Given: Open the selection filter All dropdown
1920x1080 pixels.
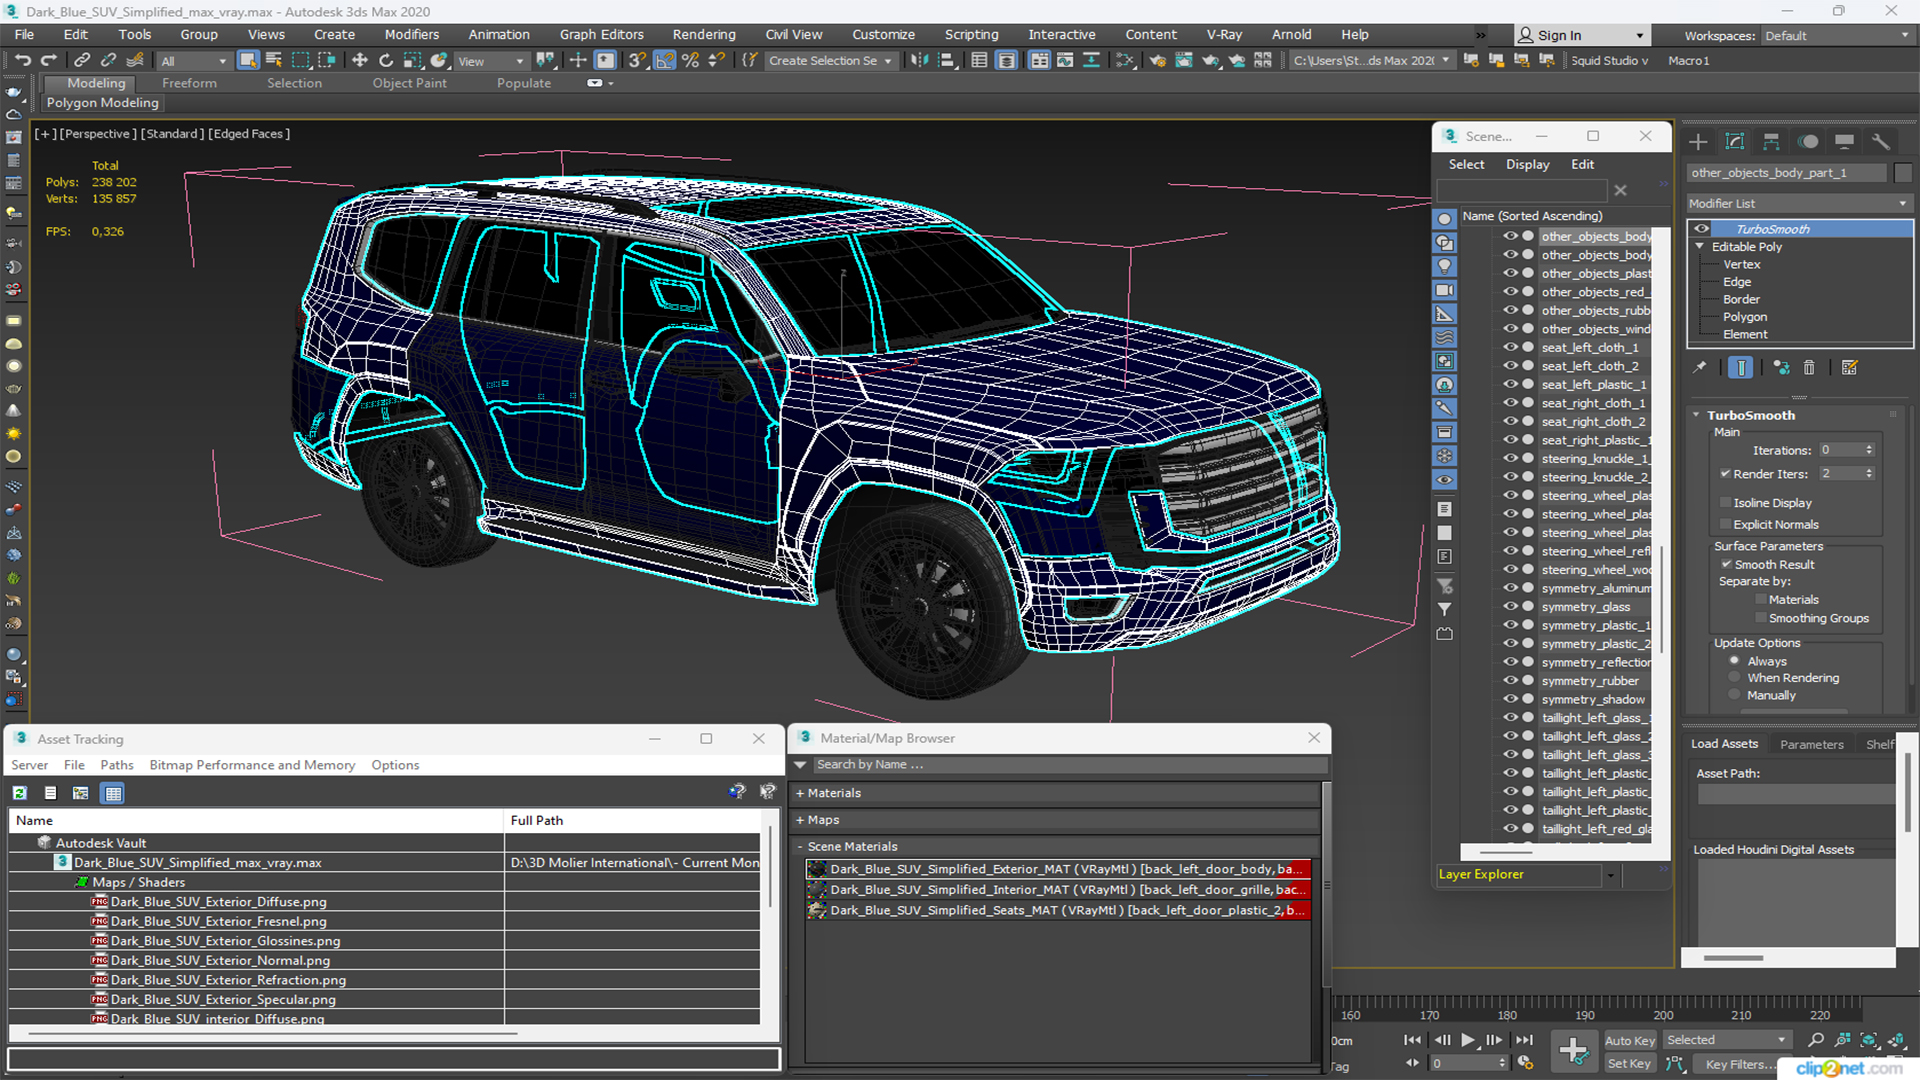Looking at the screenshot, I should [x=194, y=61].
